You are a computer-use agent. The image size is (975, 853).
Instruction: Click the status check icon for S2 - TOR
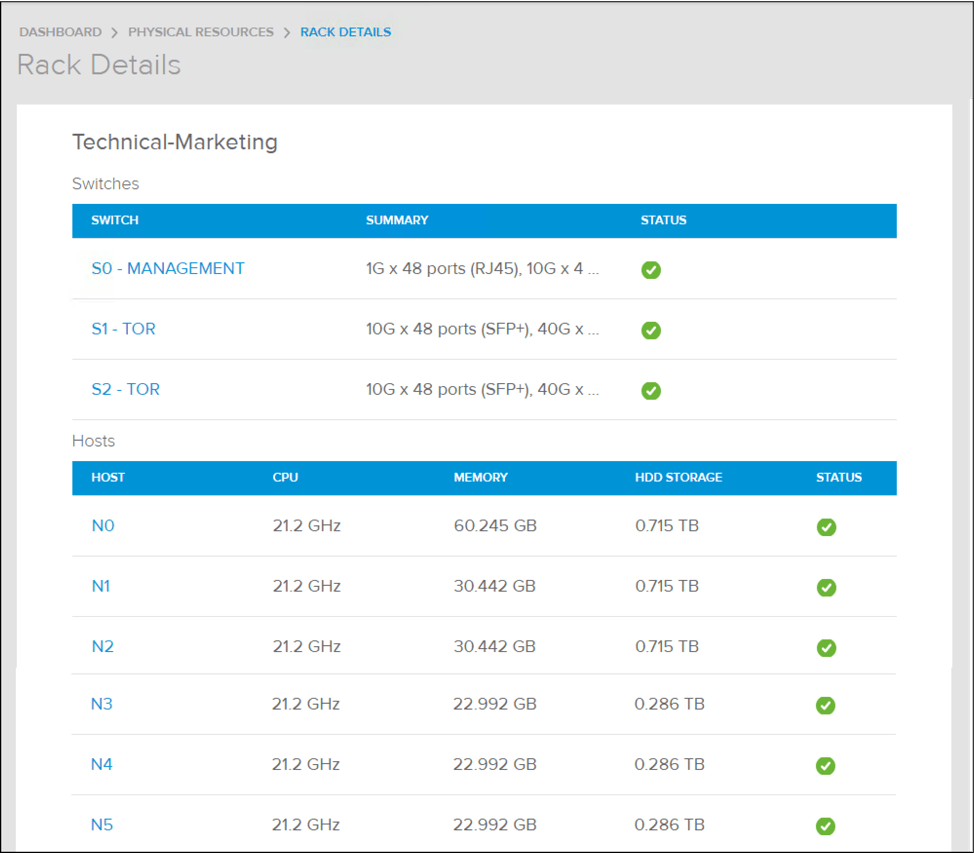coord(651,391)
